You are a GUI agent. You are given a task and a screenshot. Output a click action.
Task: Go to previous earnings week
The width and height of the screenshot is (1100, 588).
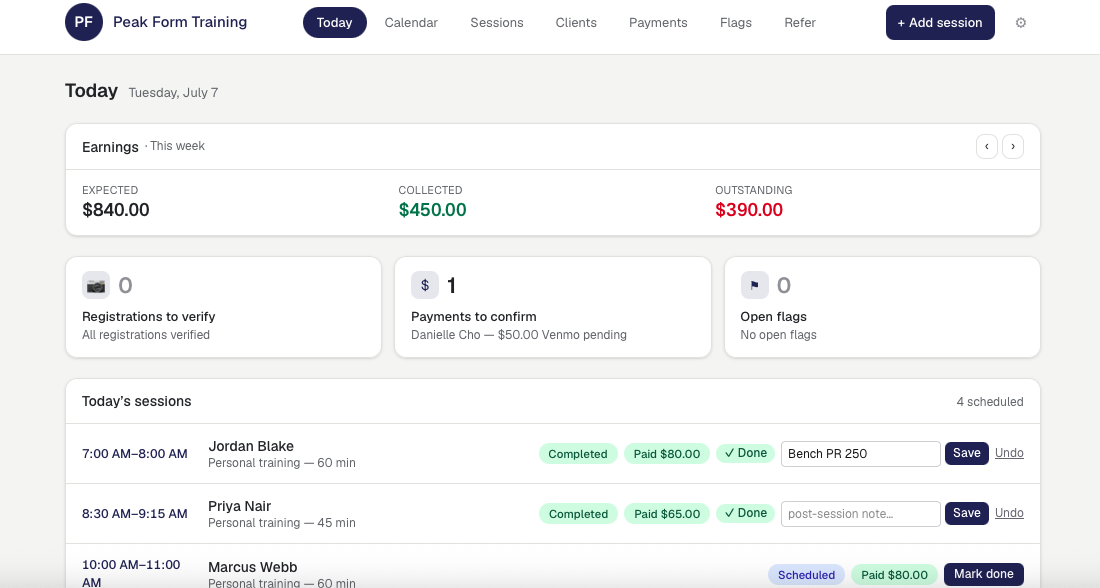987,147
